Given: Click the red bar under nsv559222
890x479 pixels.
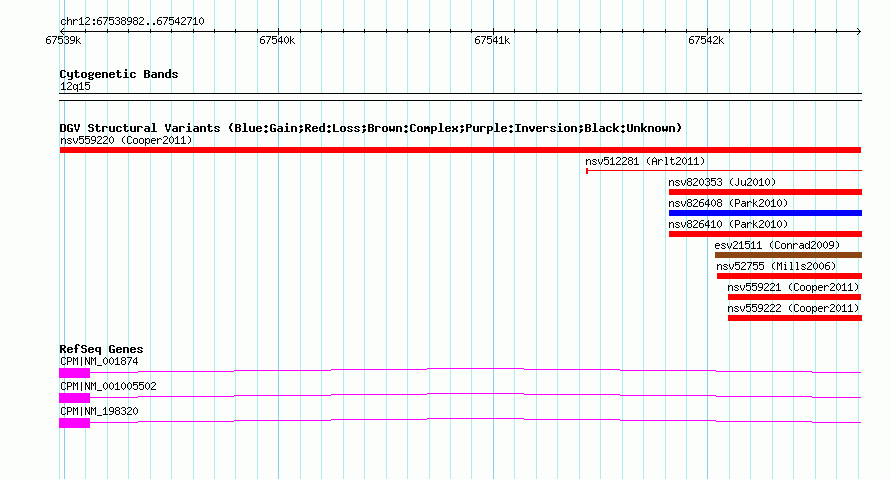Looking at the screenshot, I should [795, 318].
